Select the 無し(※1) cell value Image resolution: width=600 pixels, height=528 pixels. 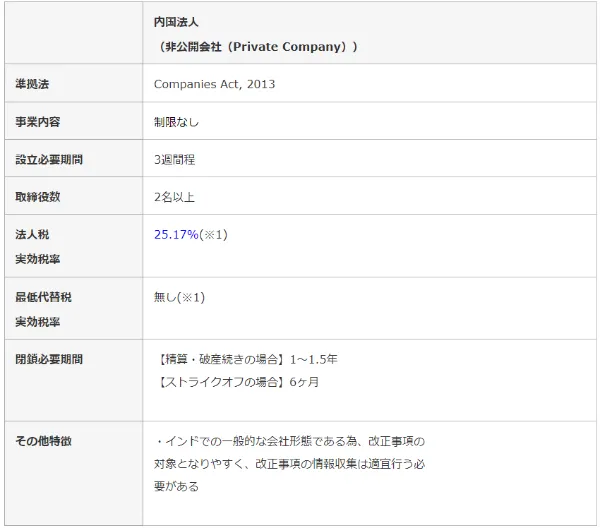179,297
